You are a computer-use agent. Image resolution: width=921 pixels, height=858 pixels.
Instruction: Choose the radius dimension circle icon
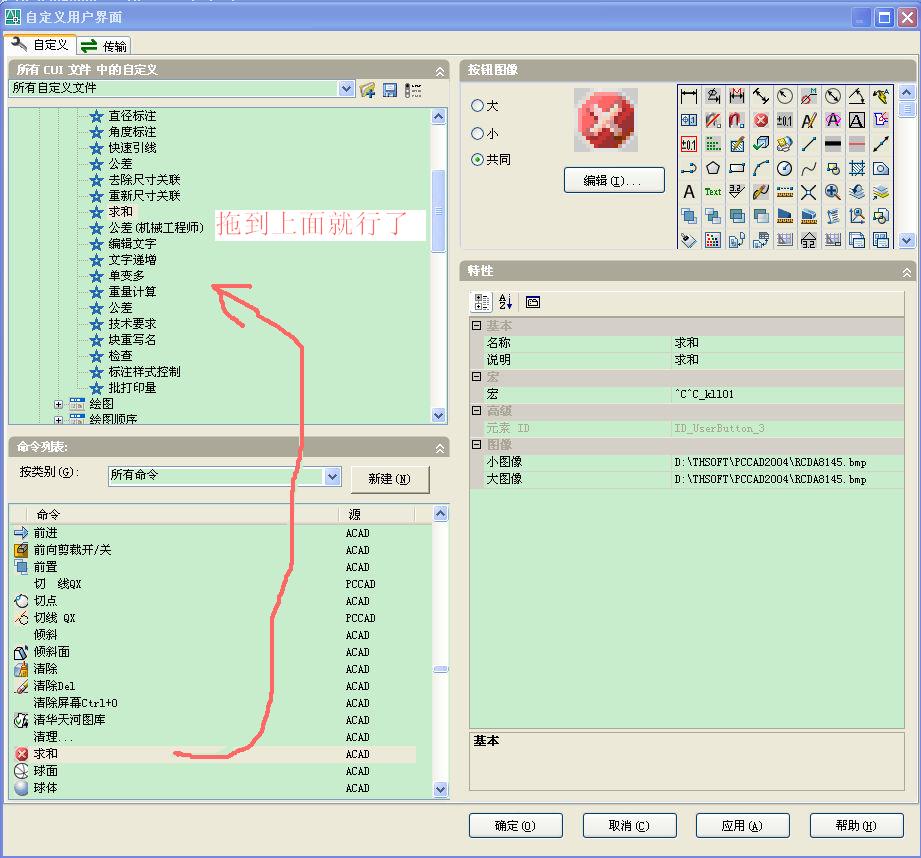click(785, 96)
